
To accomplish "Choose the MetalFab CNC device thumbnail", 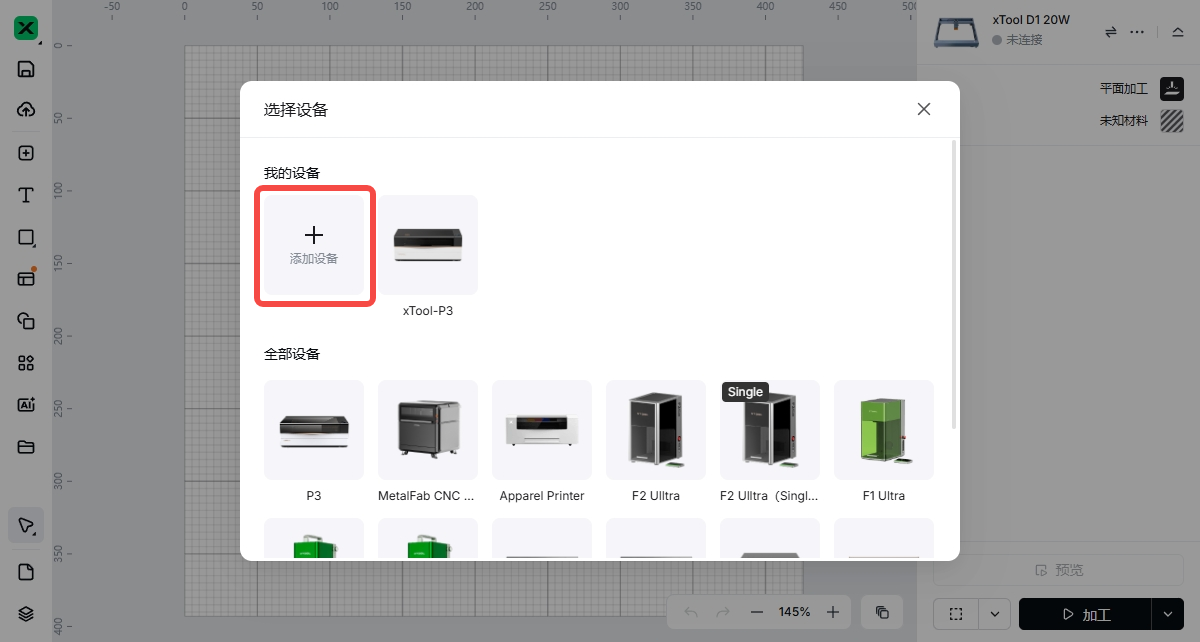I will click(428, 430).
